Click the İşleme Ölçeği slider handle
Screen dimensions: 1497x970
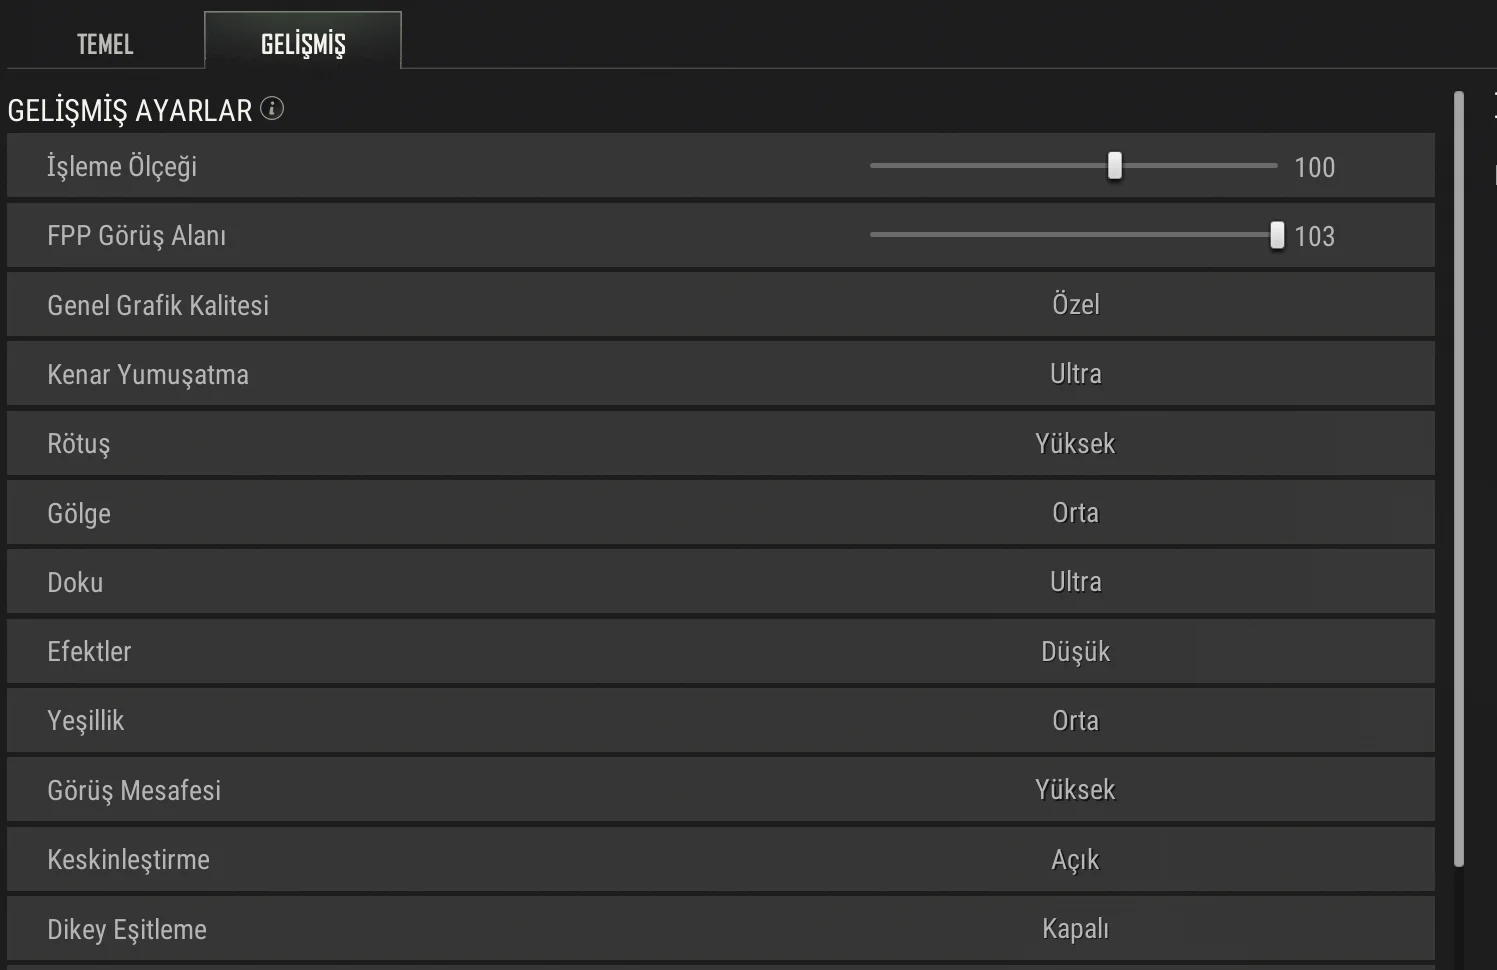[1115, 166]
